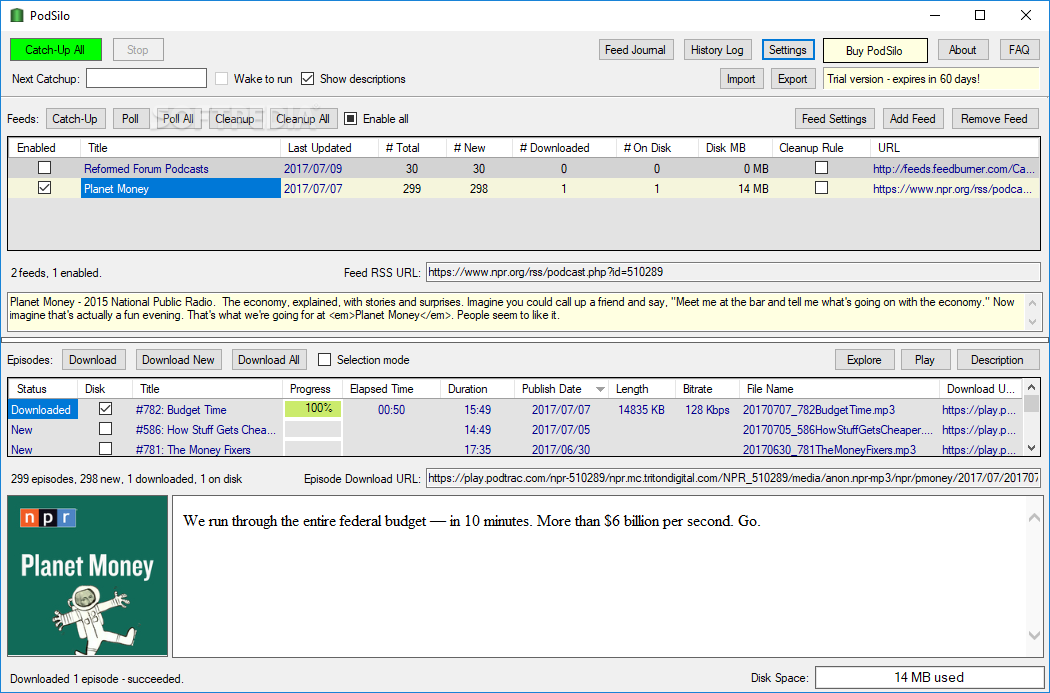Image resolution: width=1050 pixels, height=693 pixels.
Task: Open the Feed Journal
Action: click(635, 50)
